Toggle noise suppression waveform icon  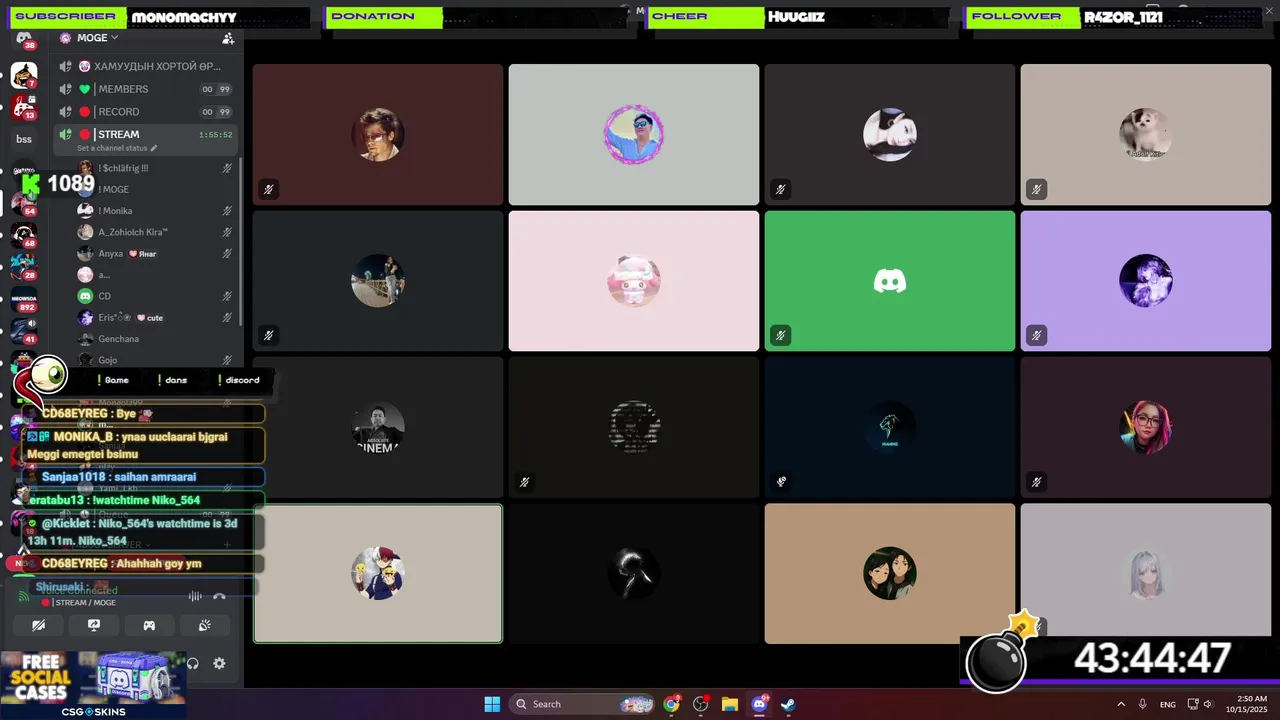tap(196, 596)
